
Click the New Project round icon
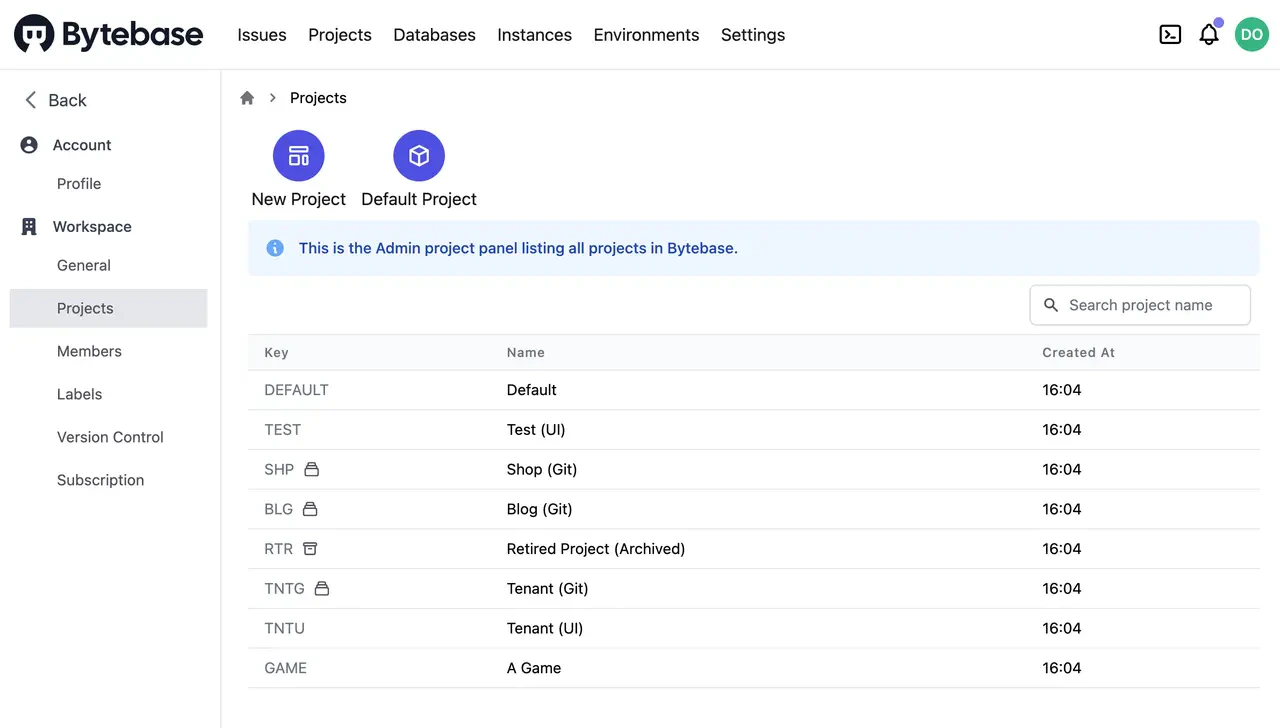point(299,156)
